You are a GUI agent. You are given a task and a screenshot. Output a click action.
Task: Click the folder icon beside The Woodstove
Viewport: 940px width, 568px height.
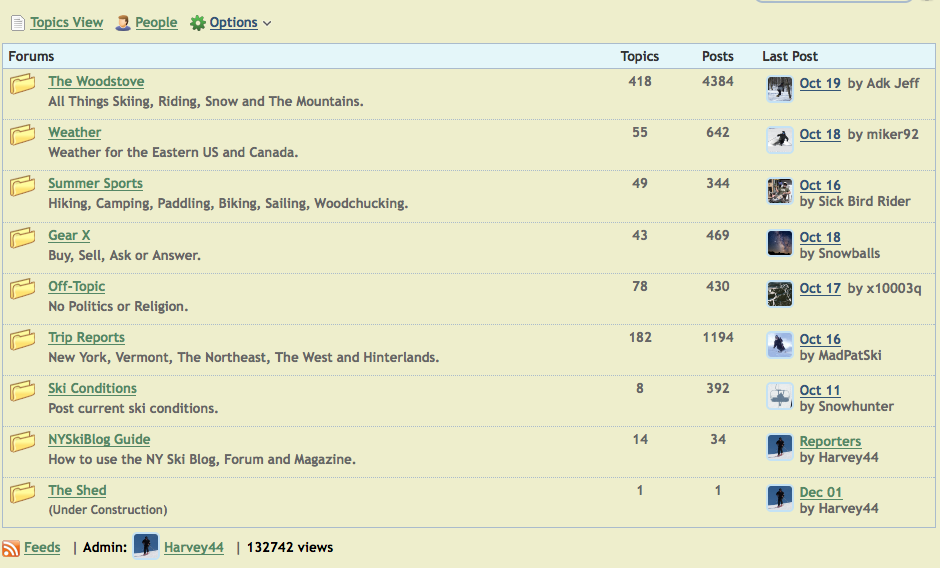pyautogui.click(x=23, y=84)
